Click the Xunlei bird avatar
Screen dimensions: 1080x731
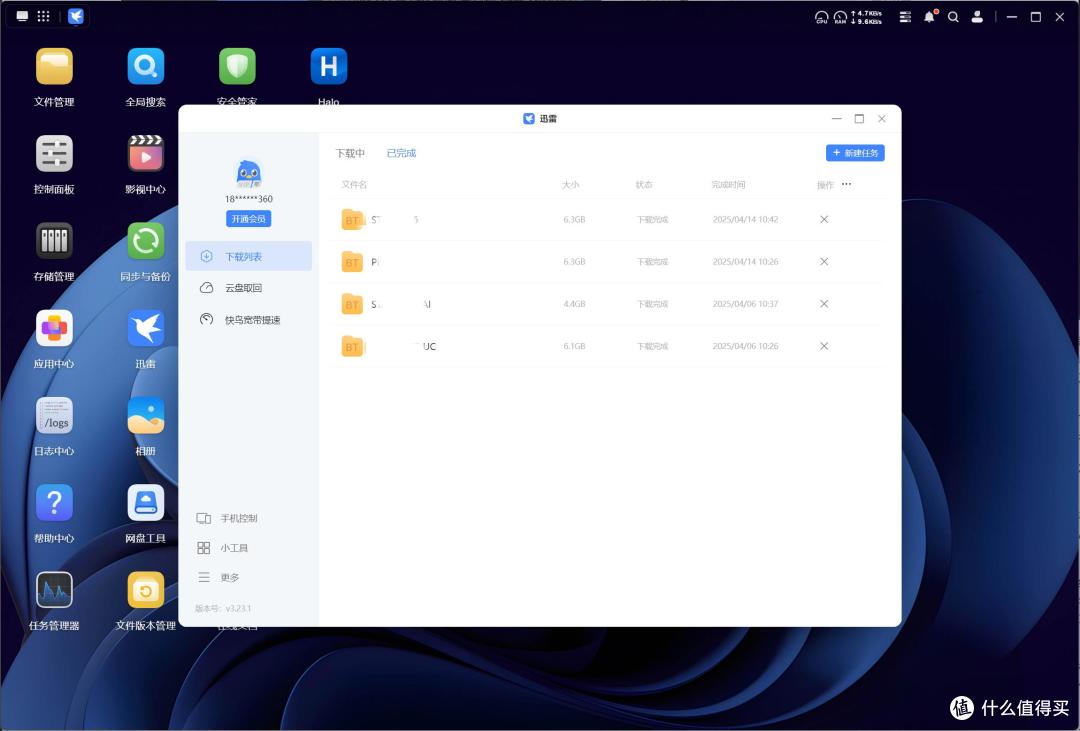(249, 174)
